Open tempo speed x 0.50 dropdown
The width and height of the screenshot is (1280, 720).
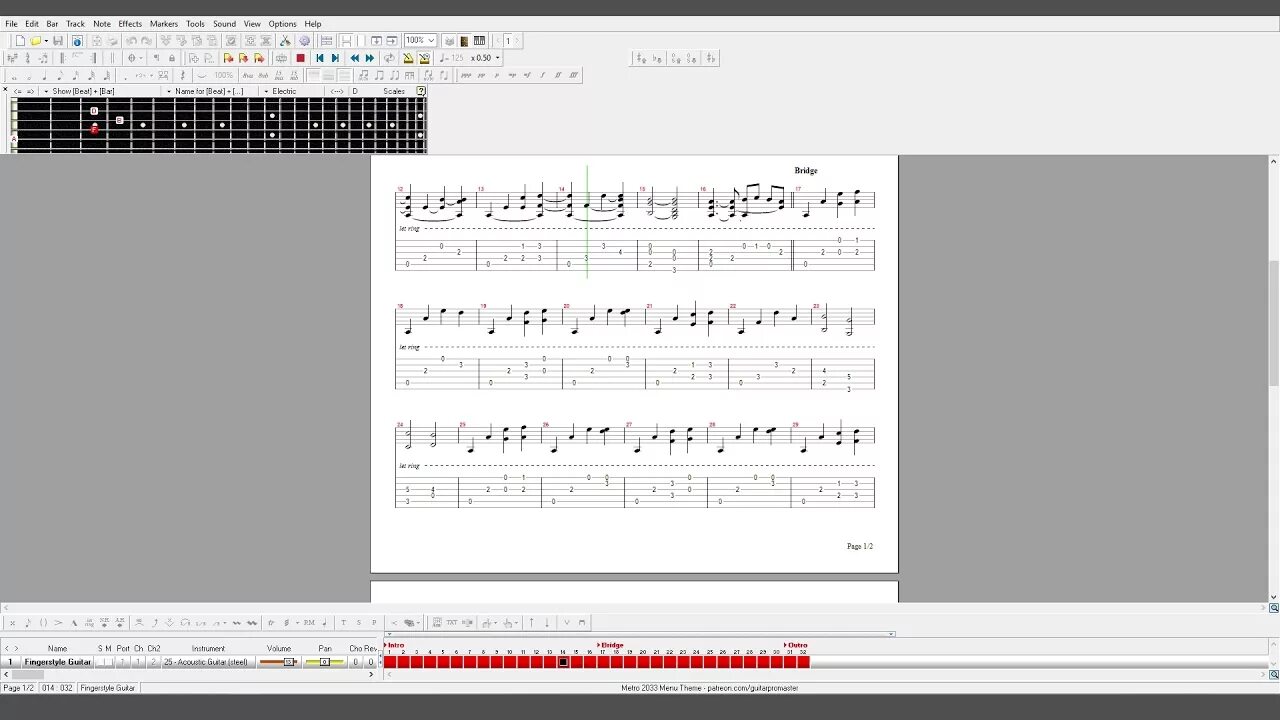point(485,58)
